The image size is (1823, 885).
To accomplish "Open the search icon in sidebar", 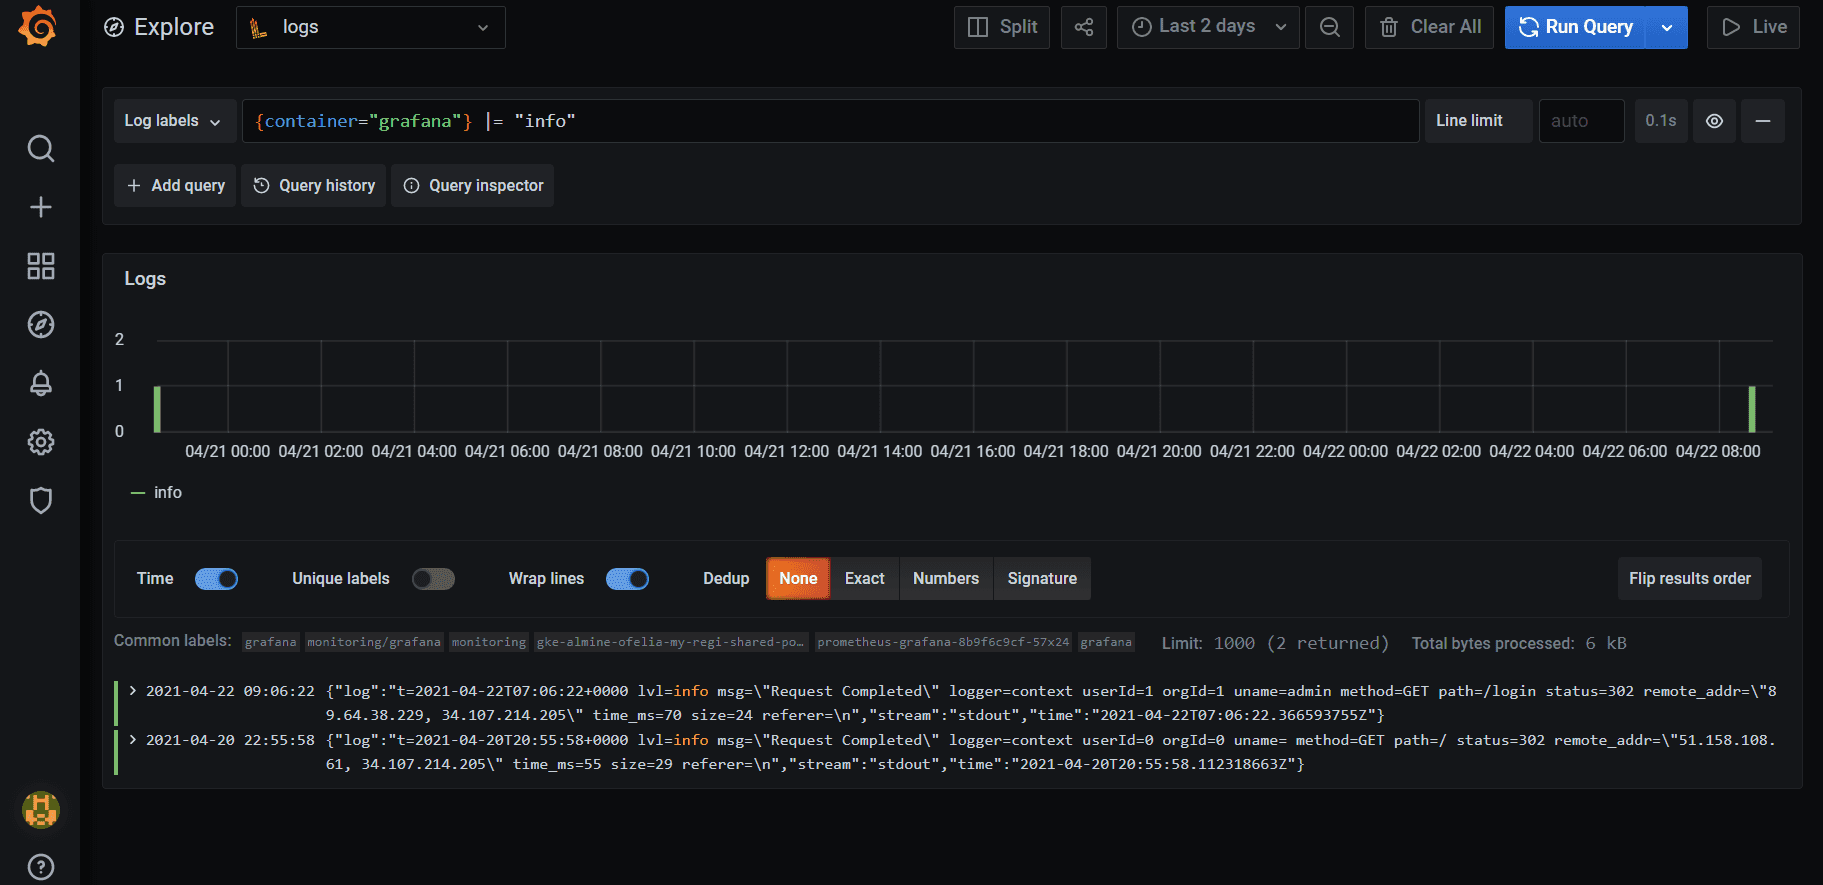I will (41, 149).
